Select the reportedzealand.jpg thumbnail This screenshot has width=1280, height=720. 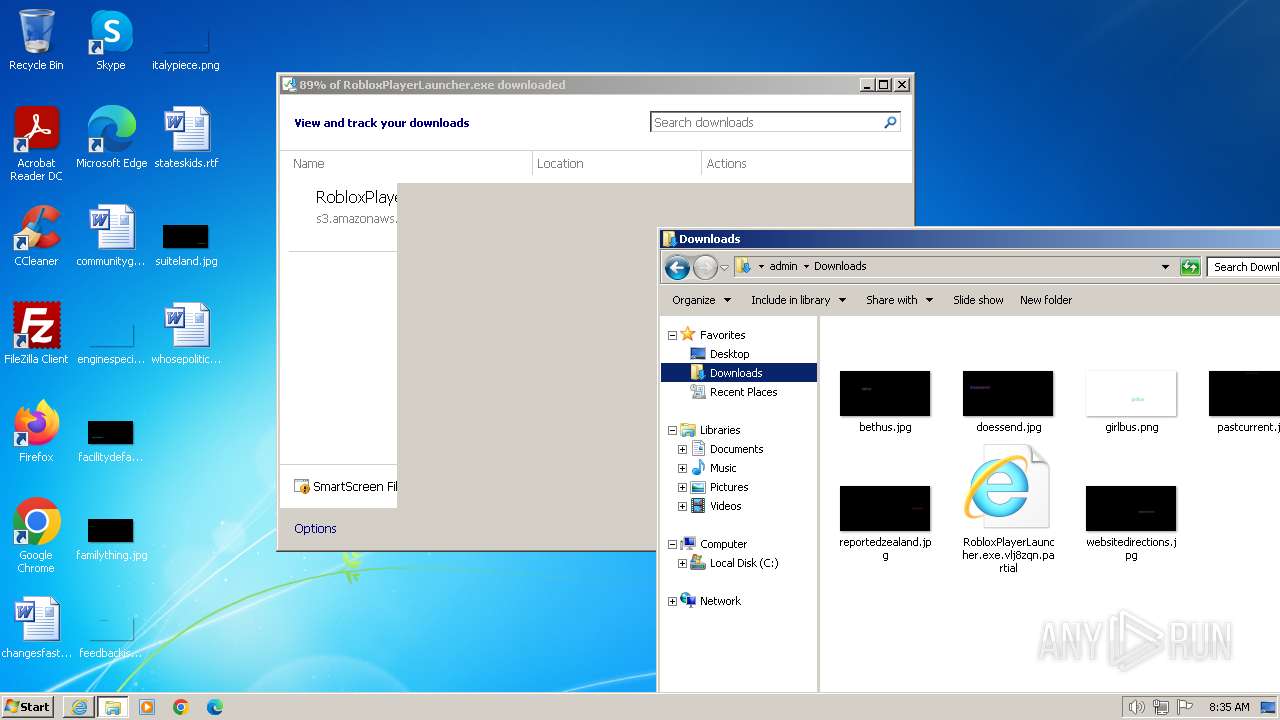(885, 510)
